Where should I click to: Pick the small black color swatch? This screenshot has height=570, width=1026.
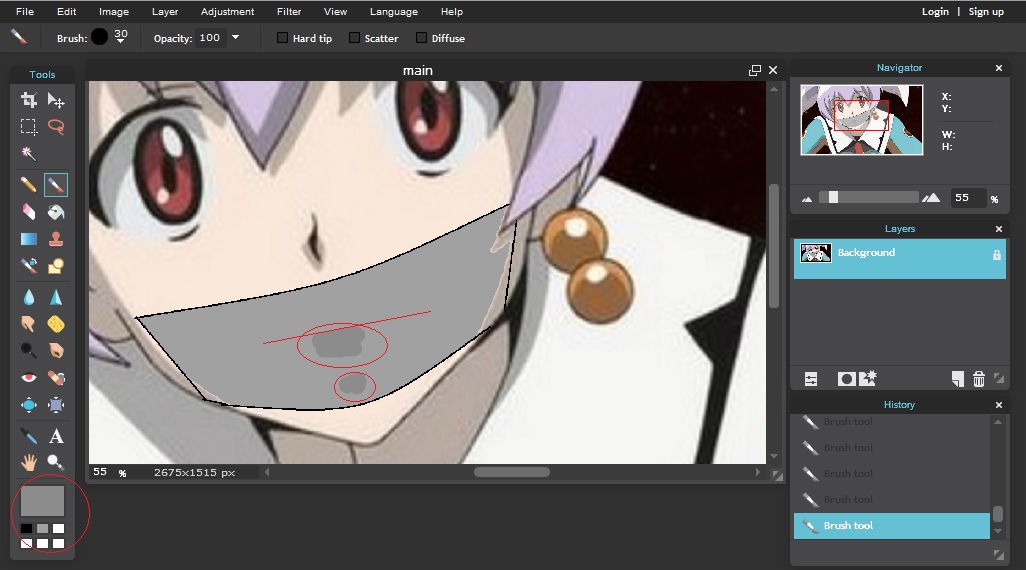(x=26, y=528)
